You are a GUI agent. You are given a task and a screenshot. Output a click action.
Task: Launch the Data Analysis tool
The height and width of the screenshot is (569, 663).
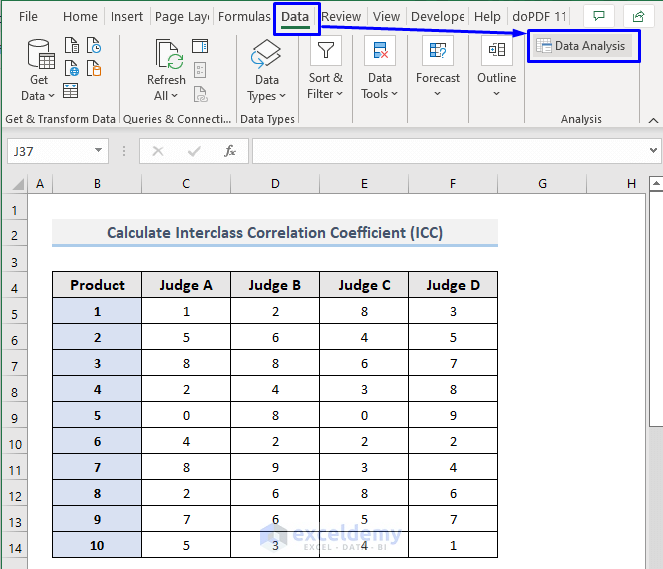pyautogui.click(x=582, y=46)
